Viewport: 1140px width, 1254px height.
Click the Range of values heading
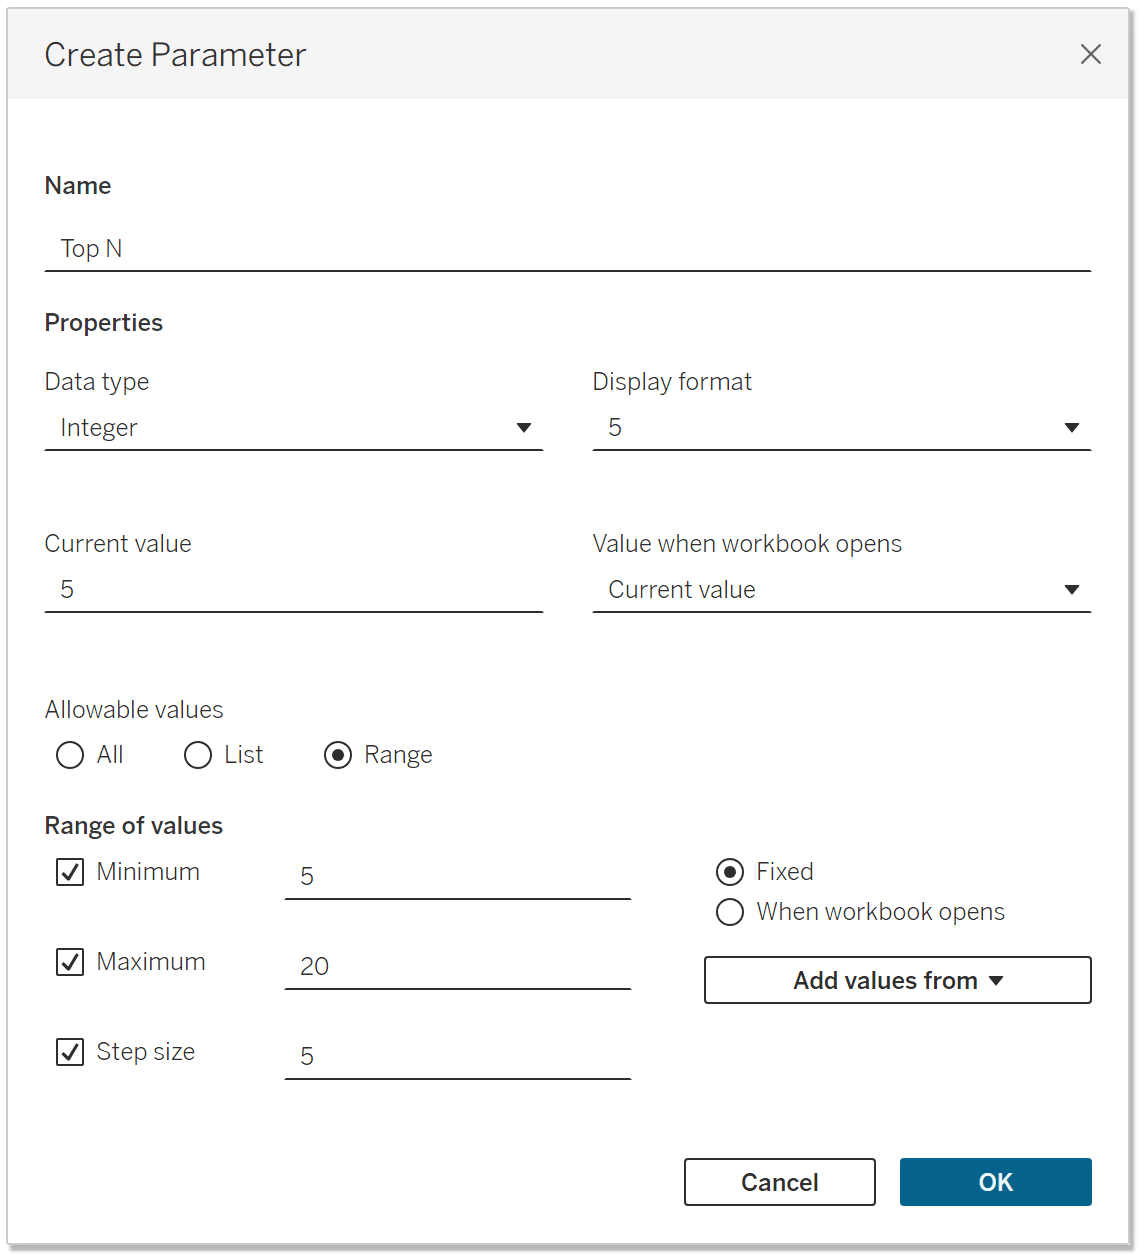pos(134,826)
